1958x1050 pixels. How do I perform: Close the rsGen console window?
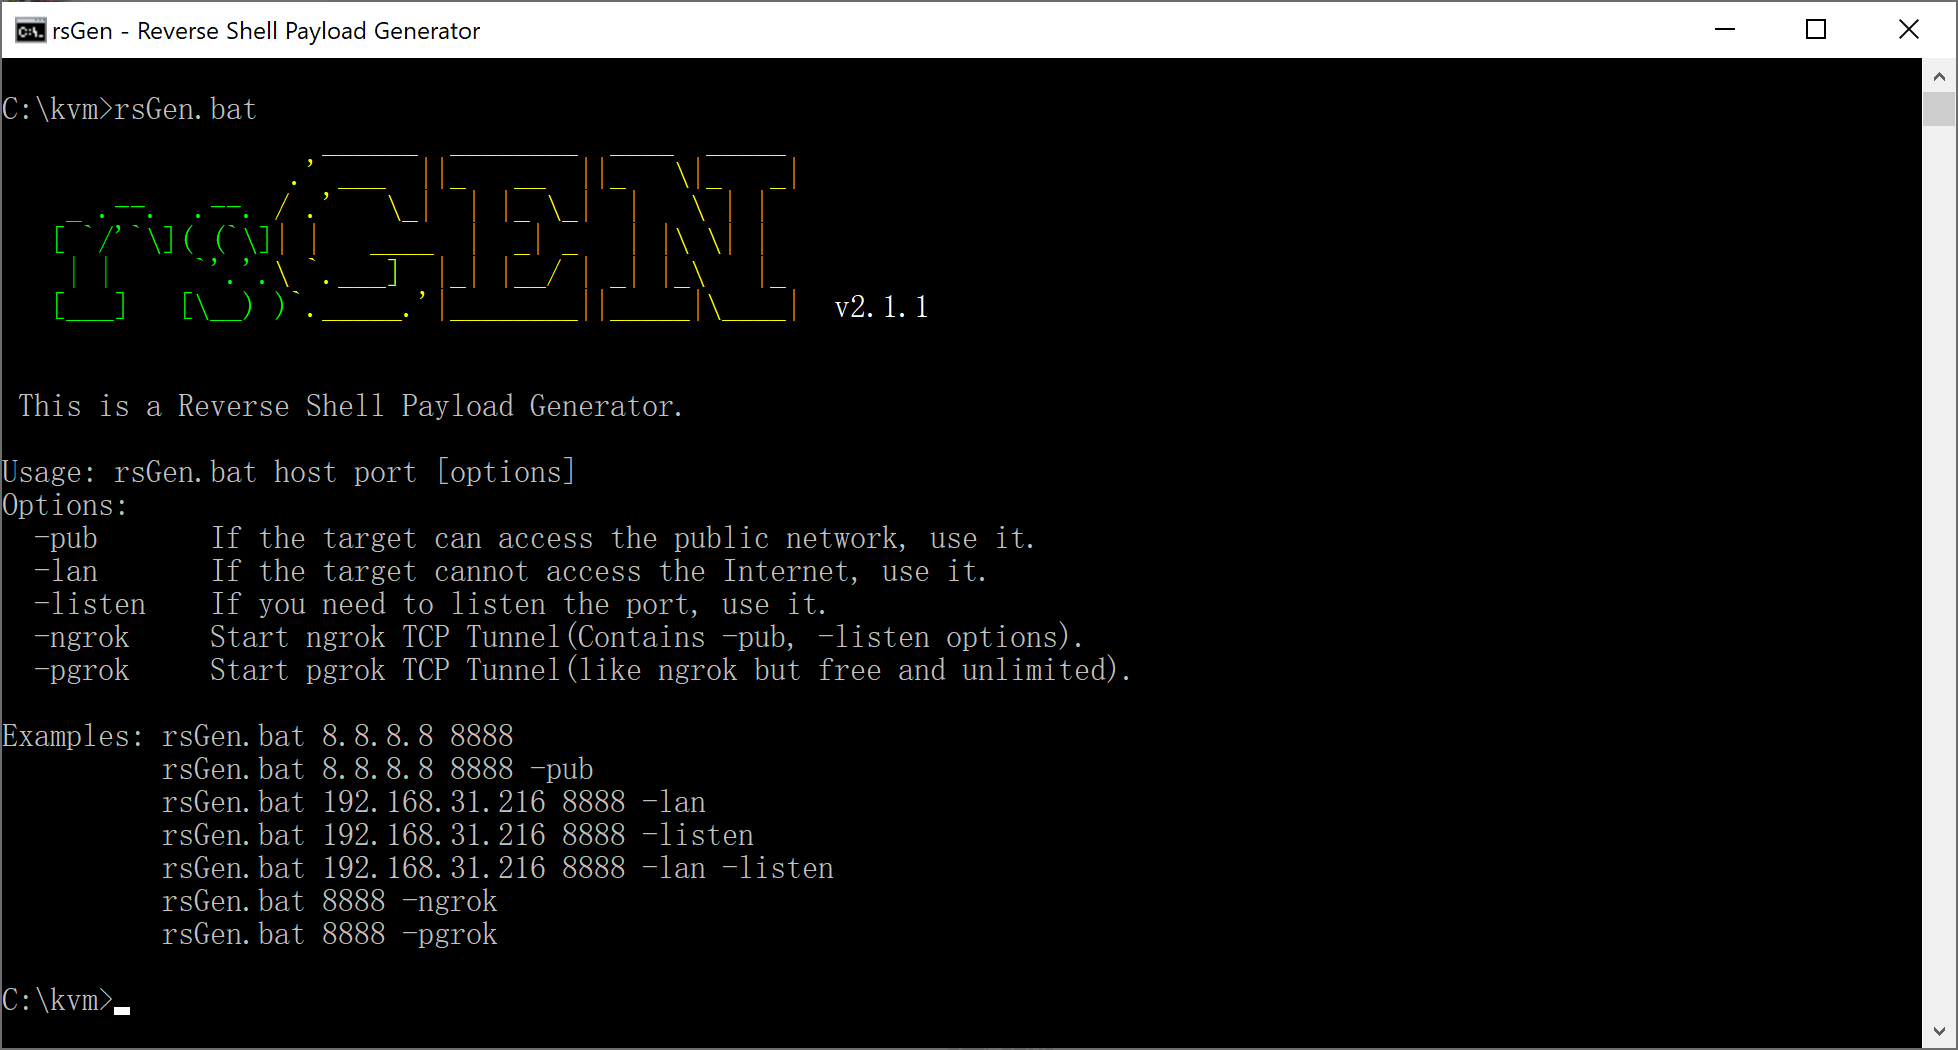1908,30
